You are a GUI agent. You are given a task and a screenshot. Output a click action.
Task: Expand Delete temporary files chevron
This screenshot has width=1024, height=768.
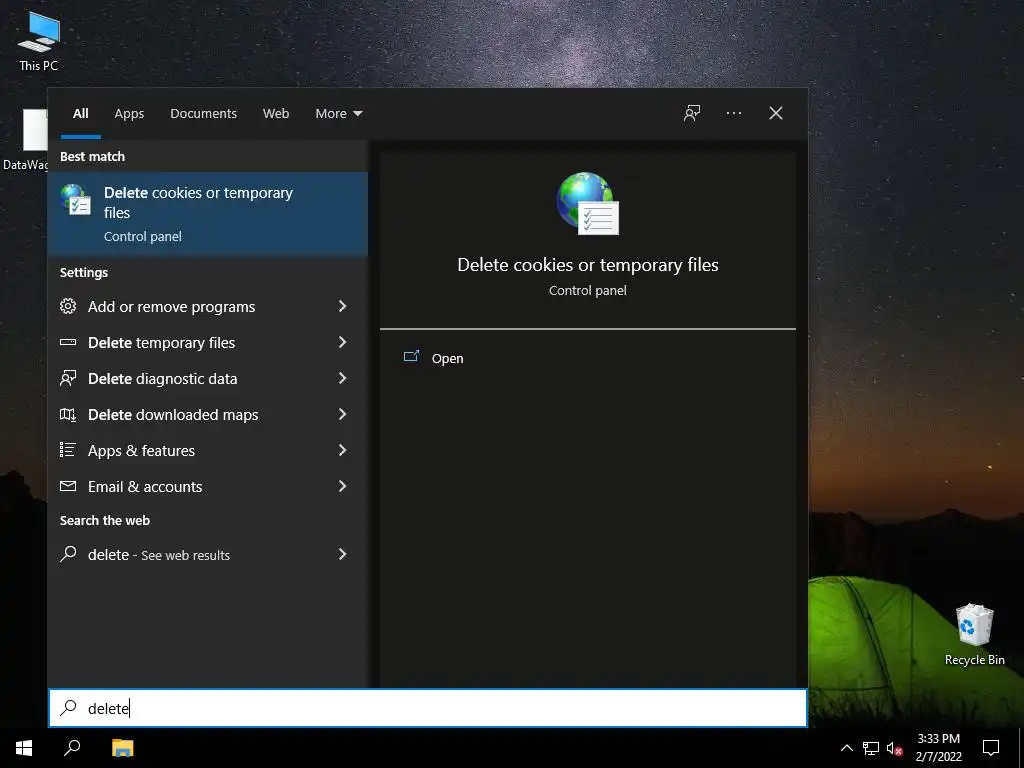(342, 342)
